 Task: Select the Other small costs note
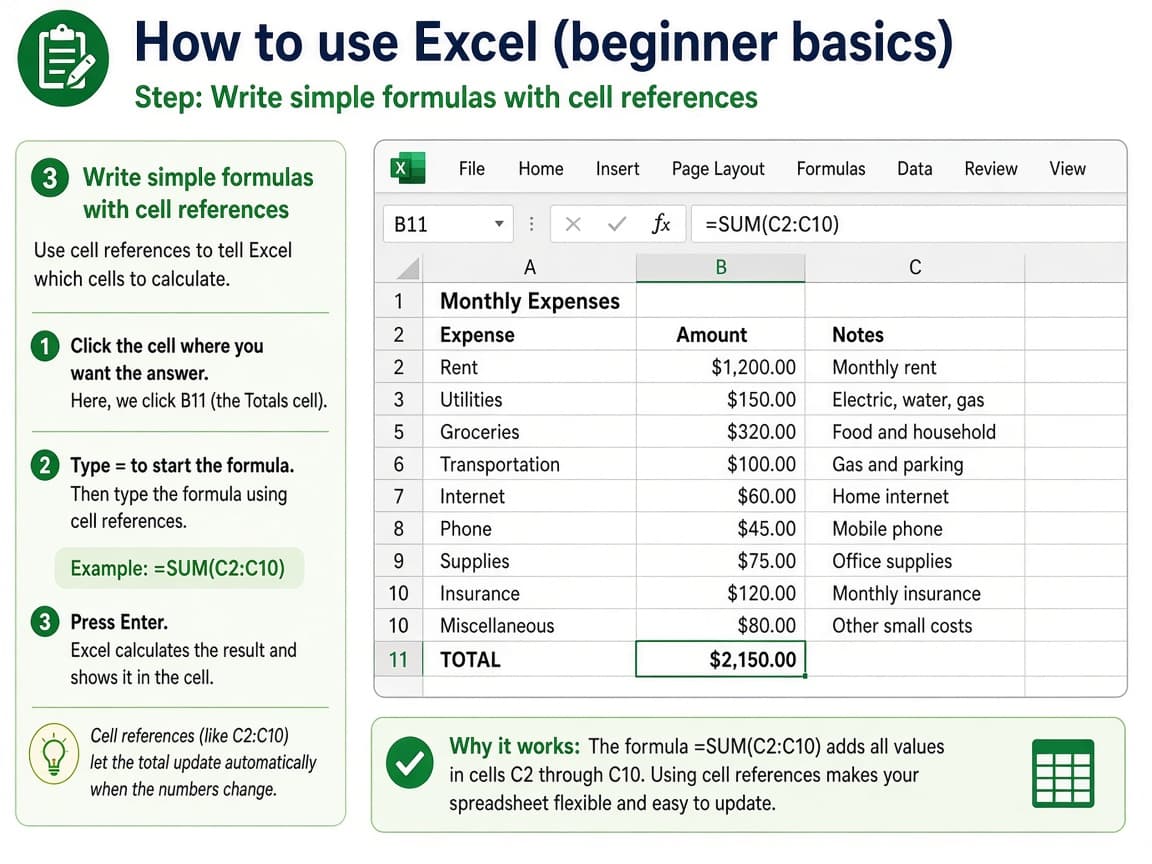click(x=915, y=626)
